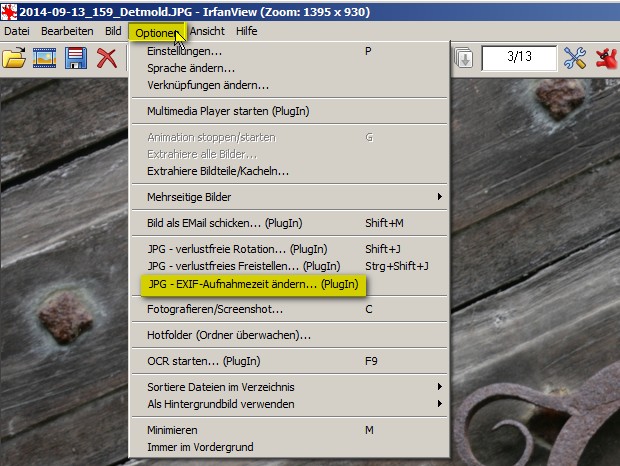The height and width of the screenshot is (466, 620).
Task: Choose JPG - verlustfreies Freistellen... (PlugIn)
Action: pos(291,266)
